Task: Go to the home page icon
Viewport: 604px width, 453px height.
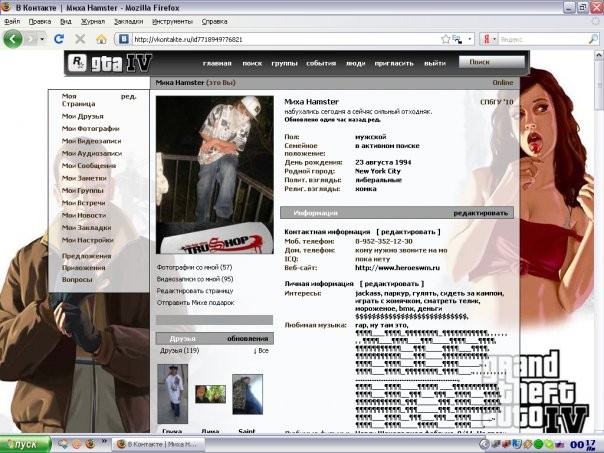Action: [x=101, y=39]
